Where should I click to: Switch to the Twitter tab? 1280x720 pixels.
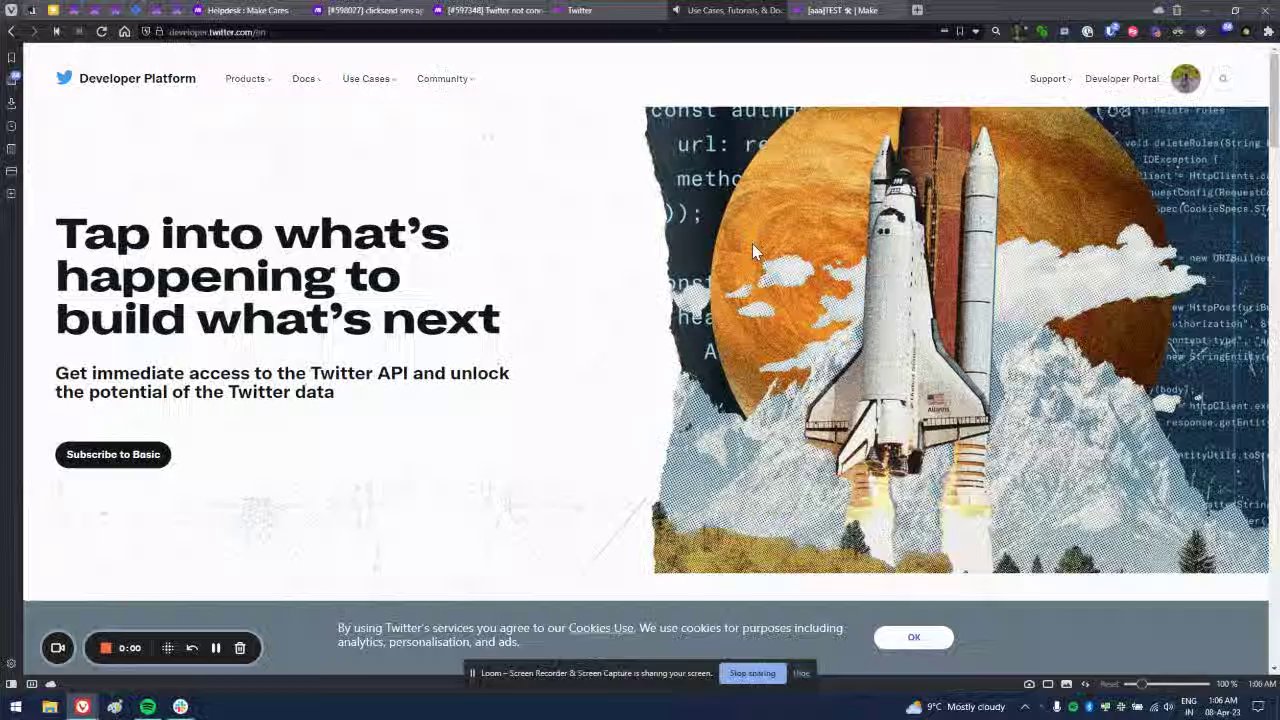[x=608, y=10]
